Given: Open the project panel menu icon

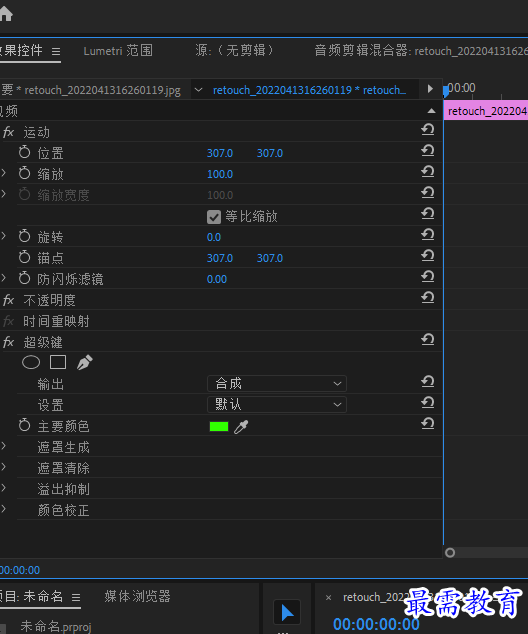Looking at the screenshot, I should click(76, 597).
